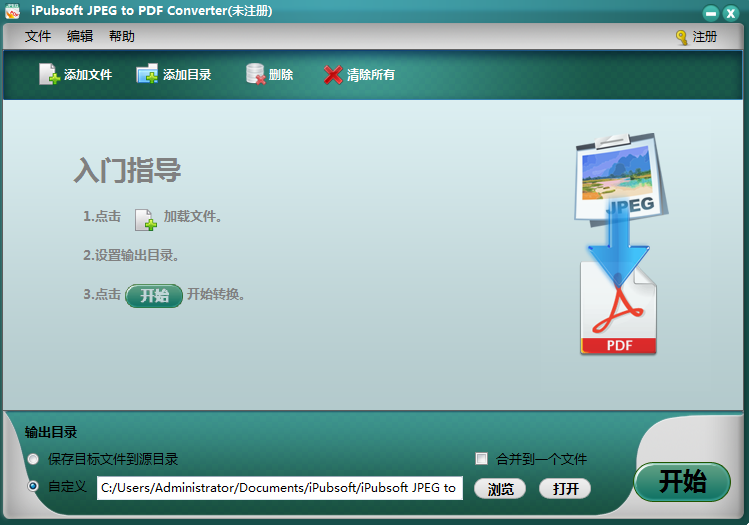Enable 合并到一个文件 checkbox
This screenshot has height=525, width=749.
[x=482, y=459]
